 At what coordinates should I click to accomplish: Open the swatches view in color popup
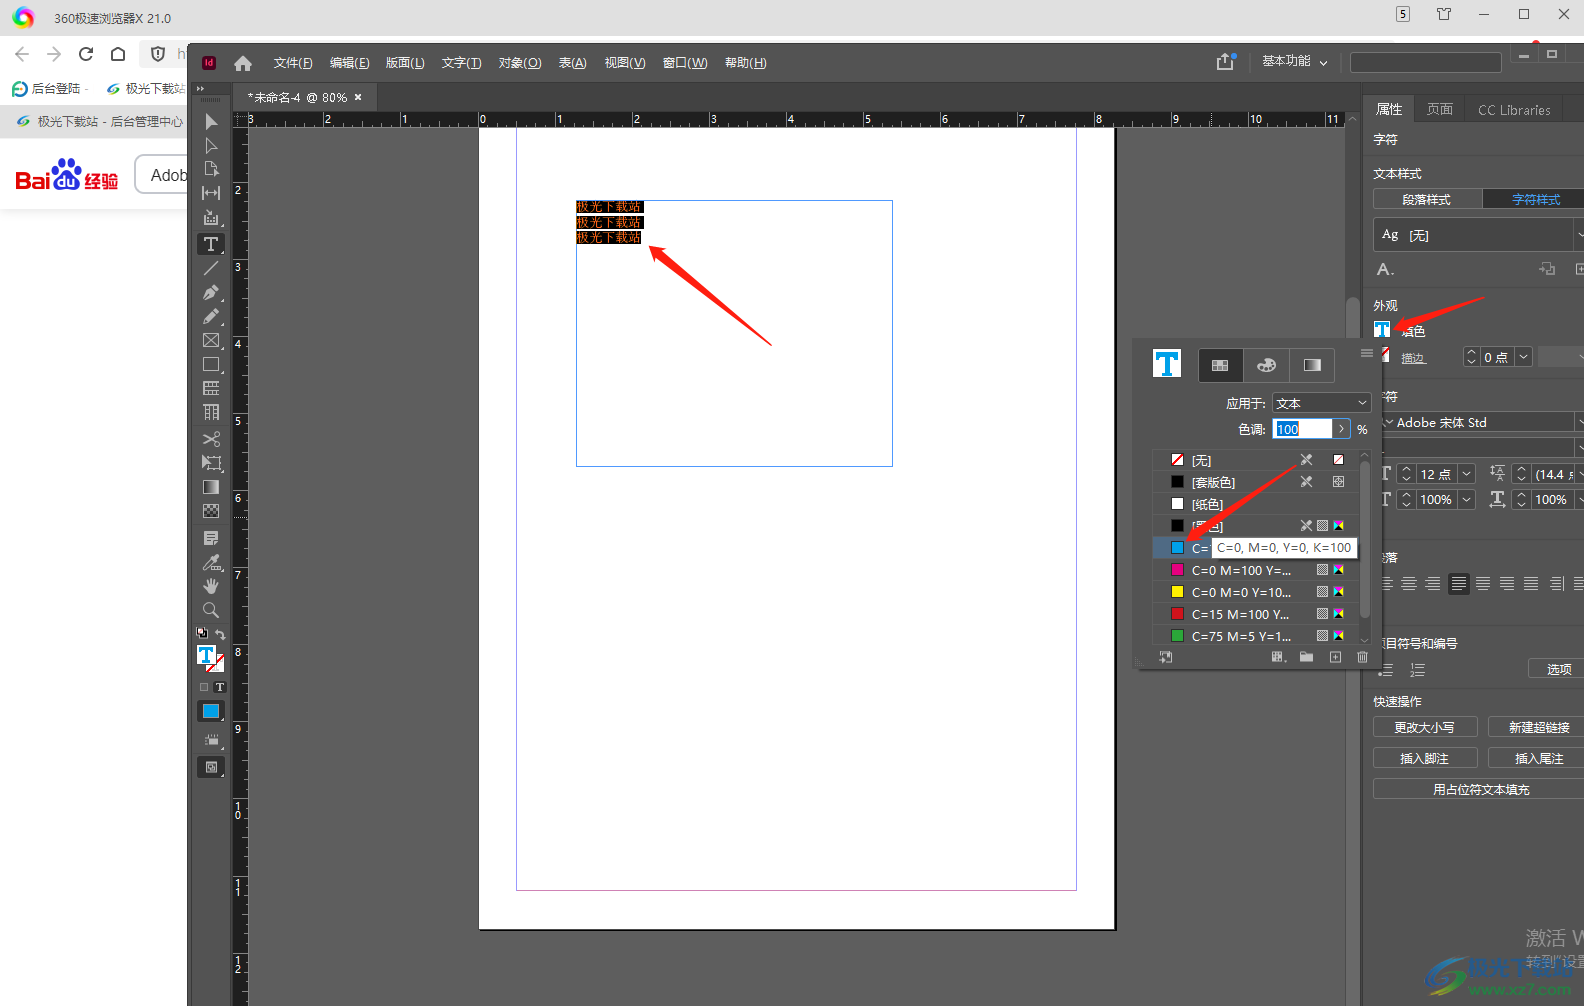1220,365
